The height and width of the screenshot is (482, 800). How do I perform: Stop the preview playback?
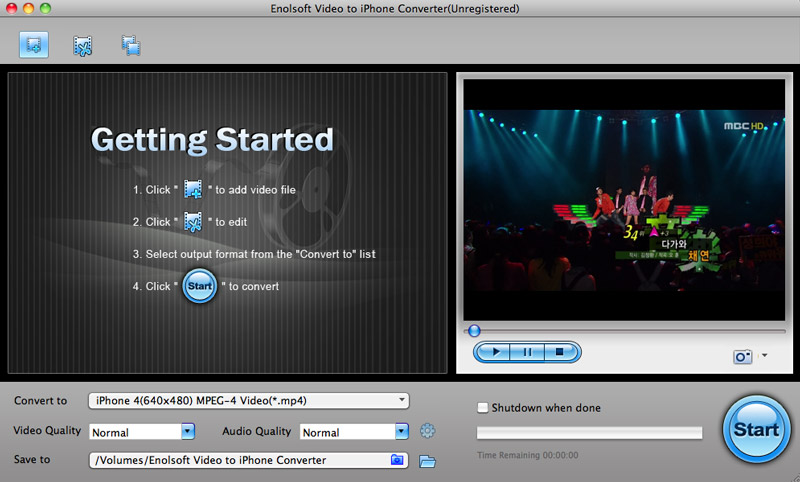pos(561,352)
